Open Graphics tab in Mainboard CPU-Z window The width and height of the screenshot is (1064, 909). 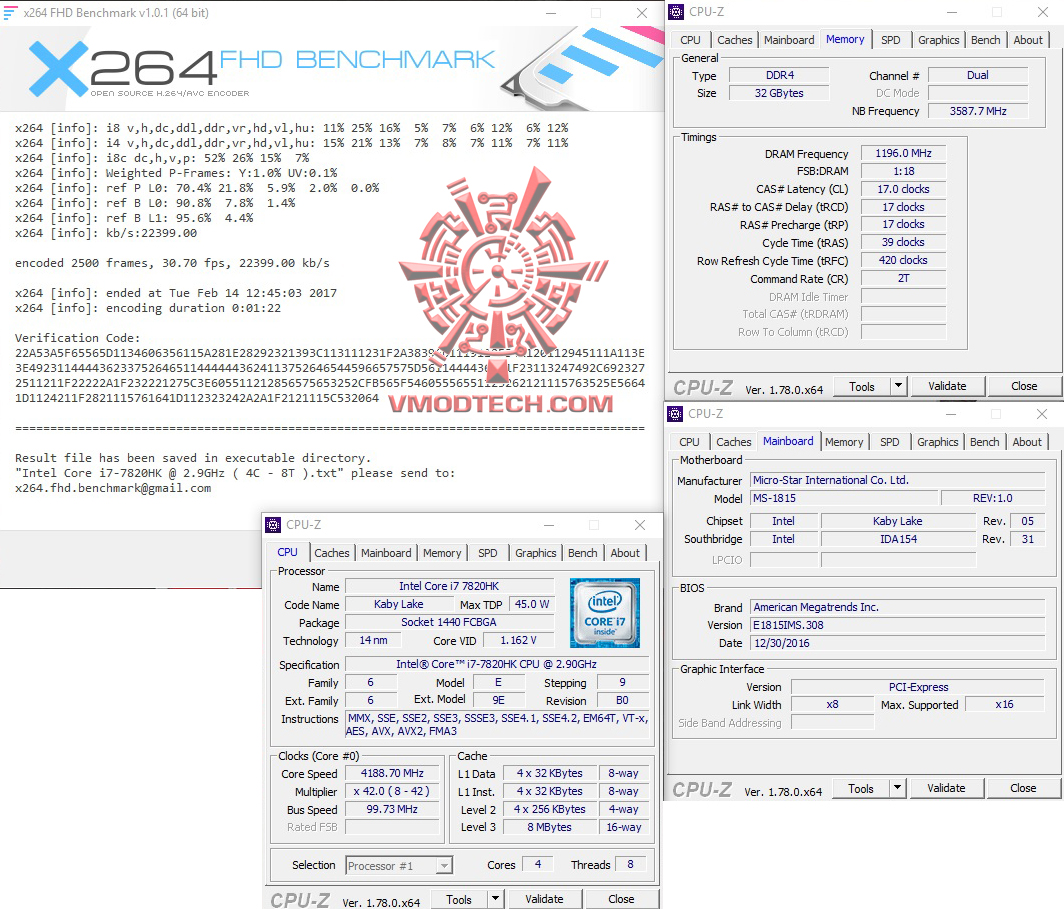[x=938, y=442]
